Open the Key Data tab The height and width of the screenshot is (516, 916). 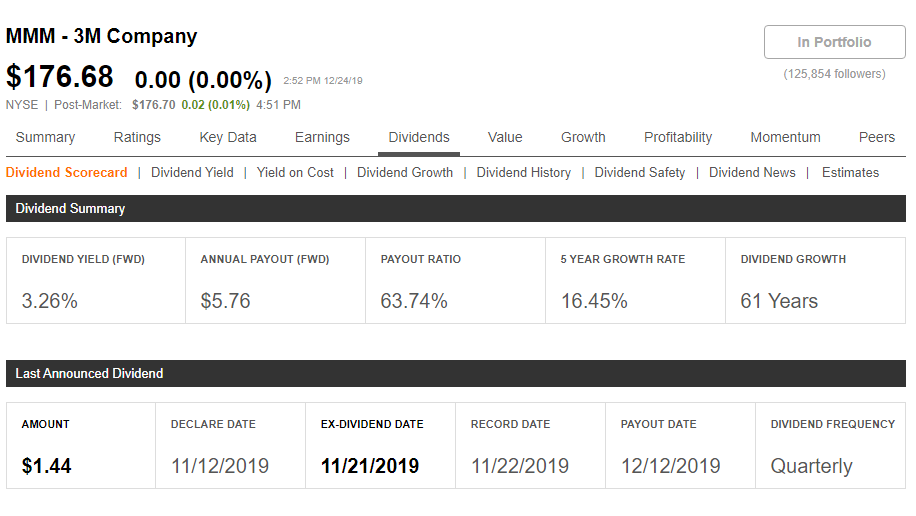pos(228,137)
